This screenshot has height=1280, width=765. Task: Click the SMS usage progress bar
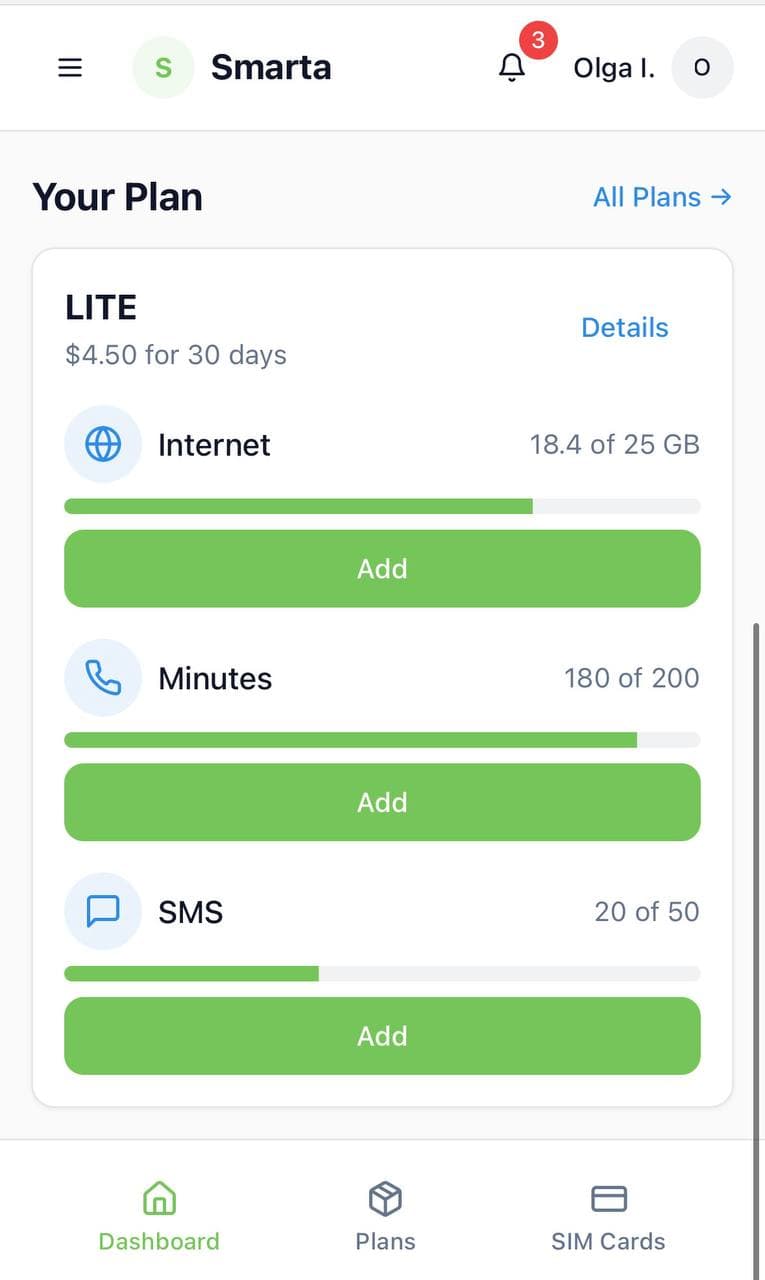[382, 973]
